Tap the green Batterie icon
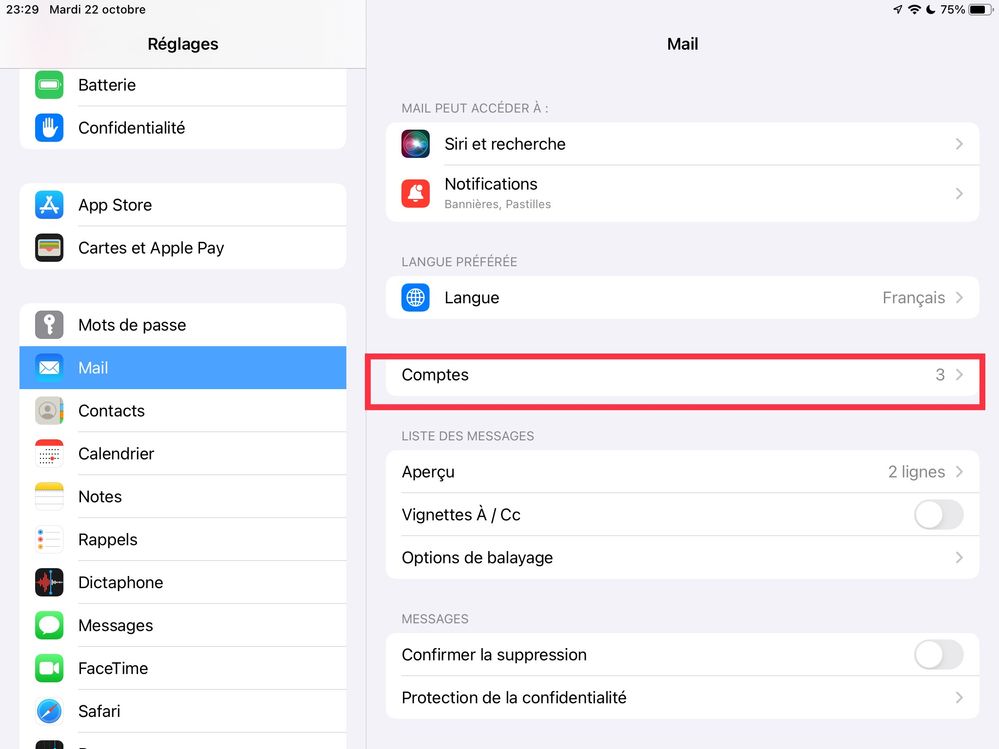The image size is (999, 749). pos(49,85)
